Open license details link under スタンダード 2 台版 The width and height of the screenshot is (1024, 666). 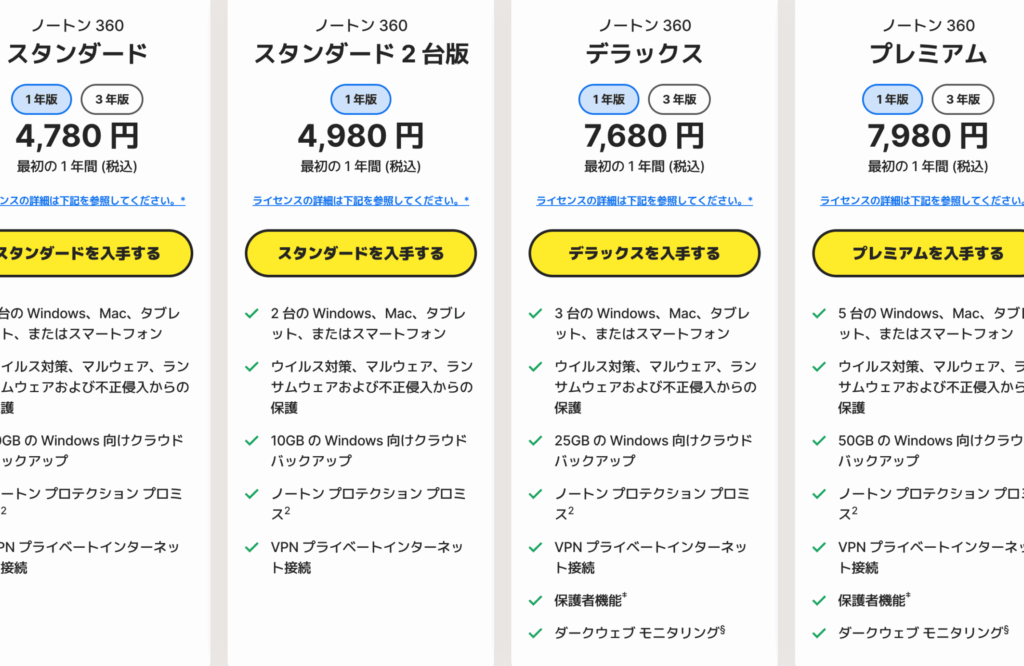click(x=360, y=201)
